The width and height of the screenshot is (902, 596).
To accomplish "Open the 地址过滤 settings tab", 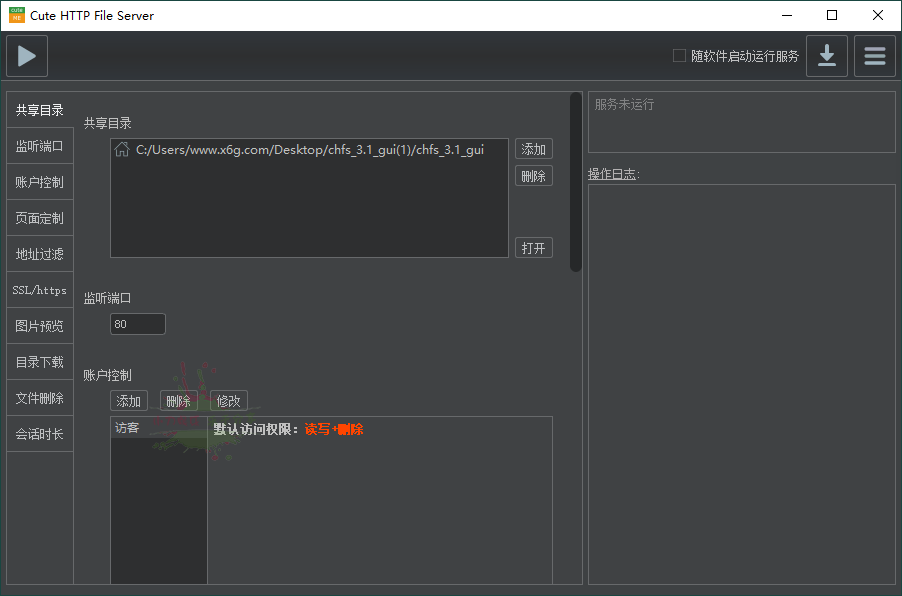I will 39,253.
